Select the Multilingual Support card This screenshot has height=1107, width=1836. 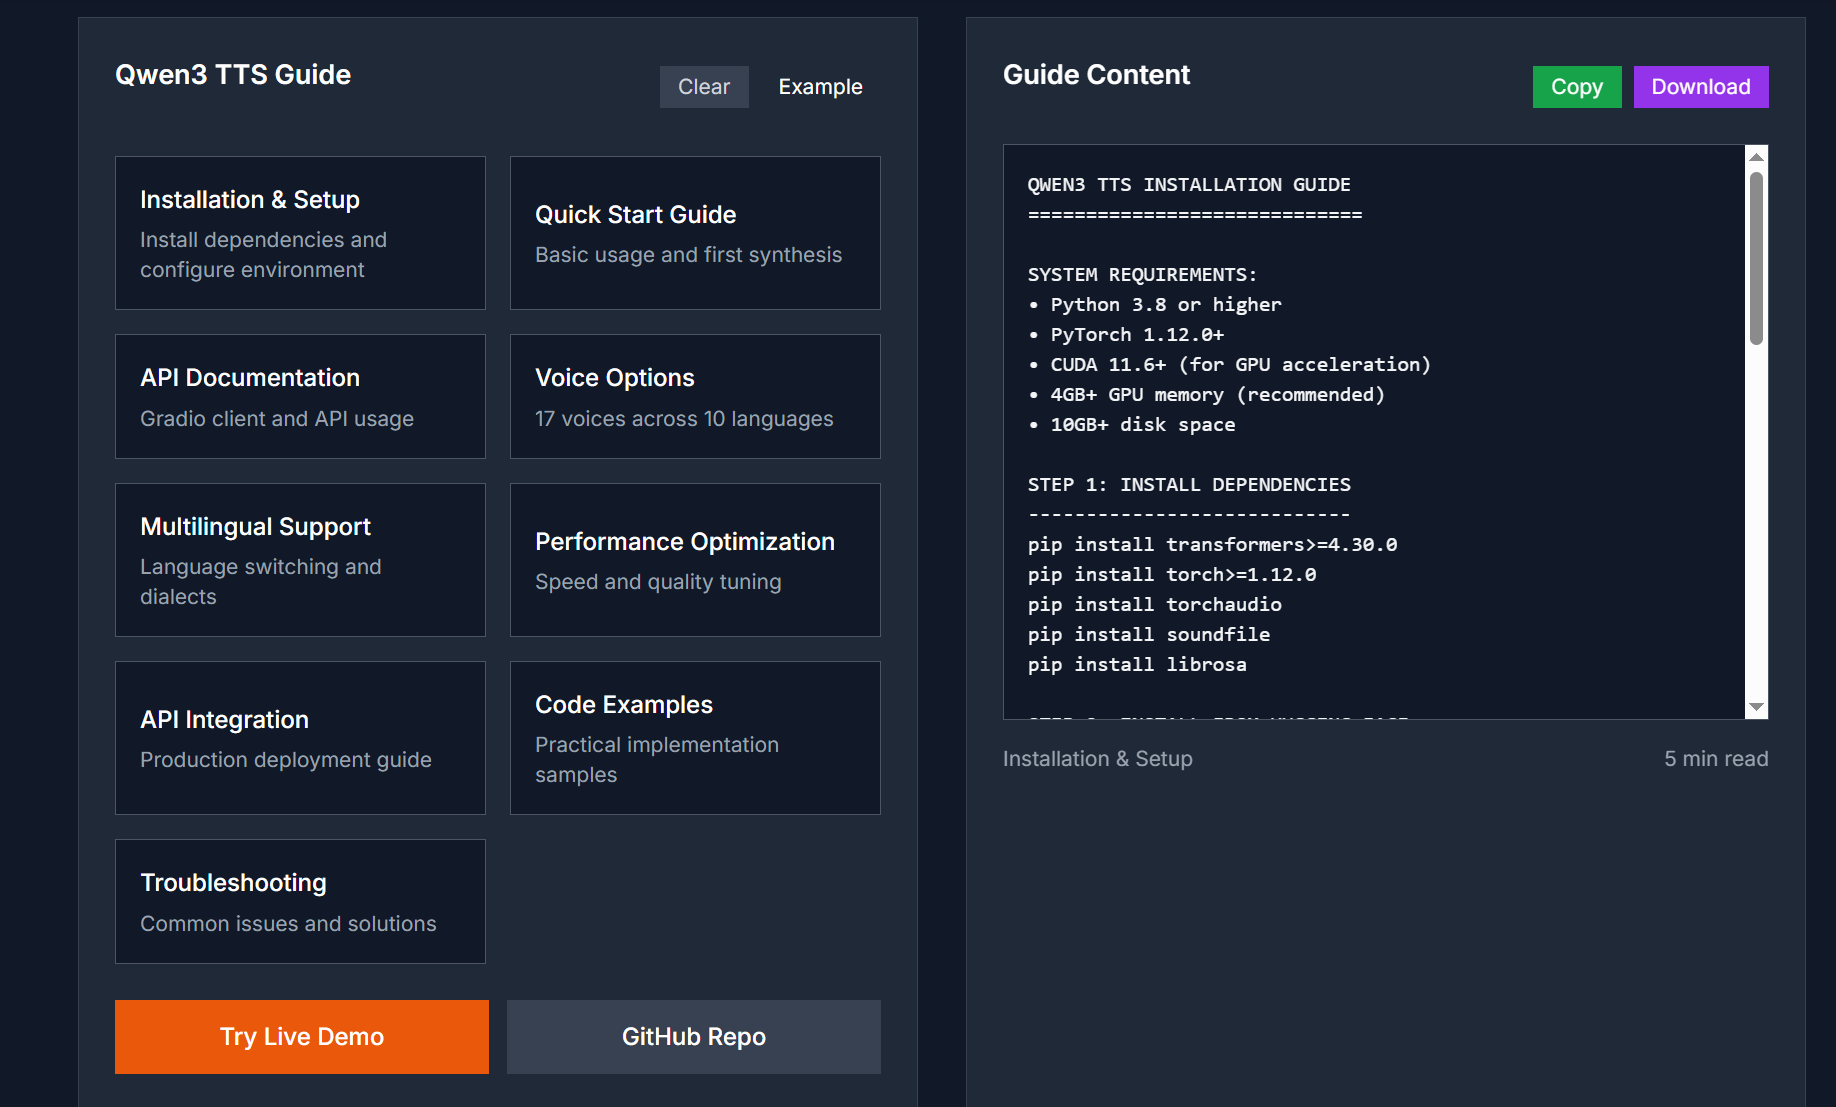300,560
